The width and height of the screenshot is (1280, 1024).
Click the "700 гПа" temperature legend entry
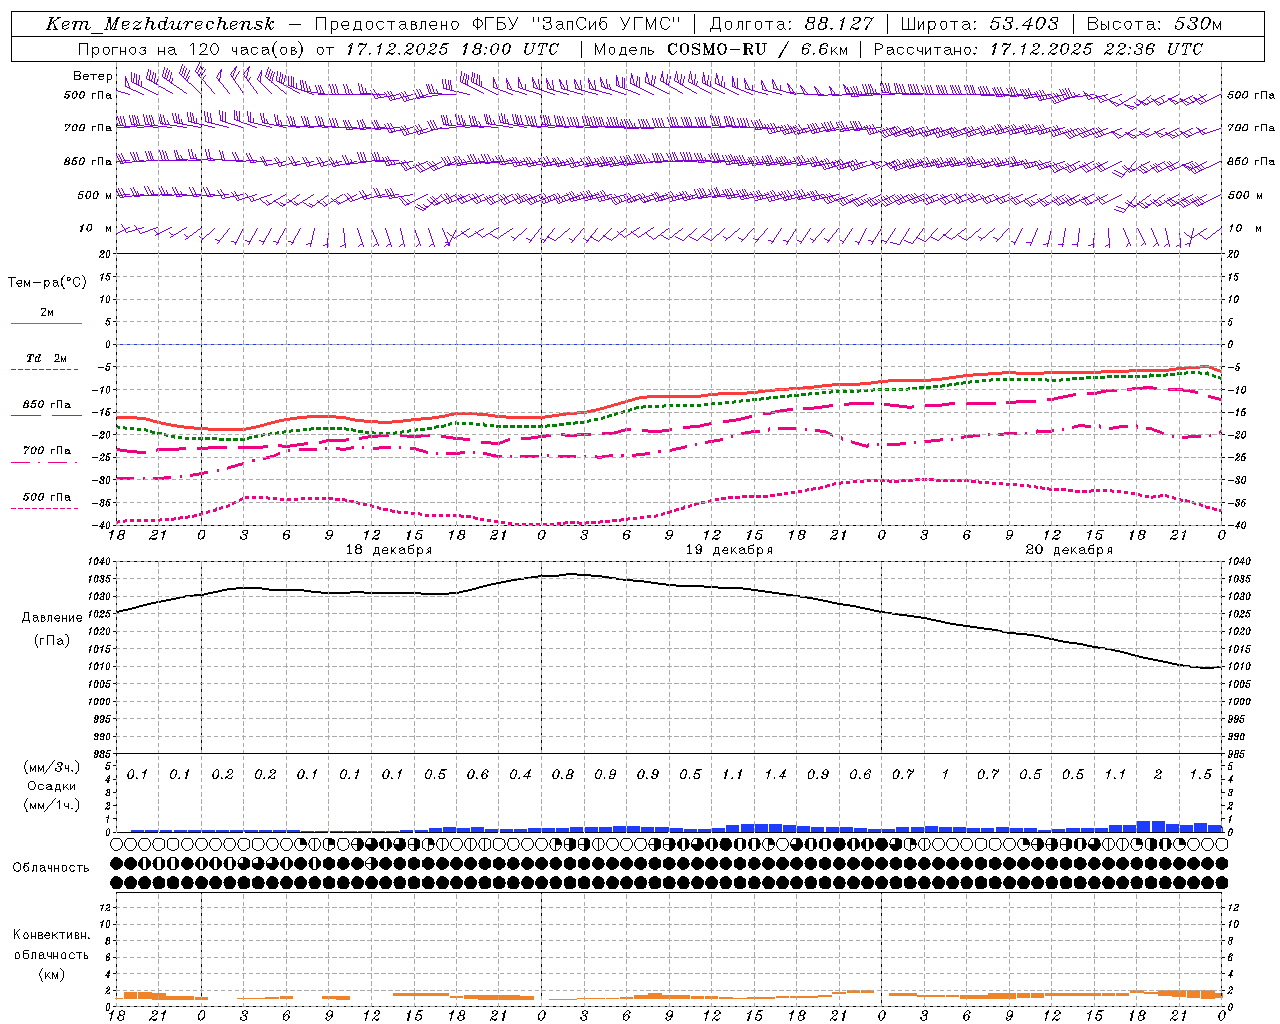(x=47, y=450)
